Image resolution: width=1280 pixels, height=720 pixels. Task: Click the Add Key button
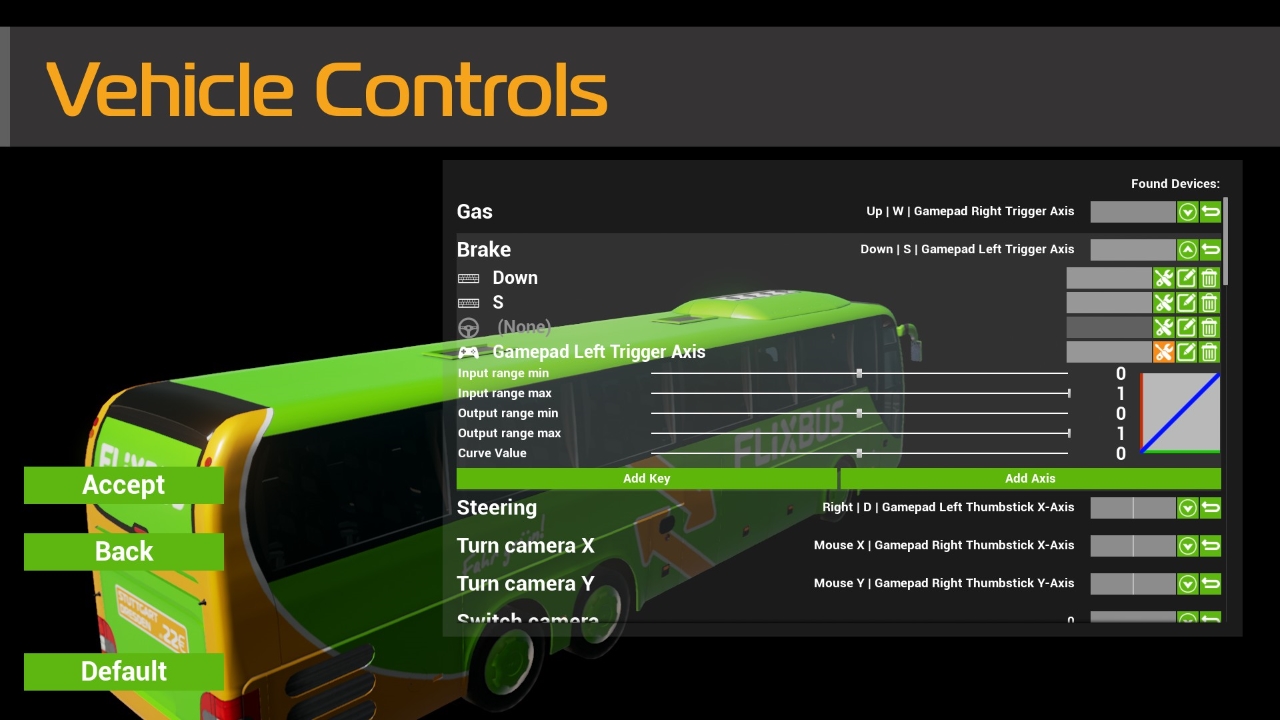click(x=647, y=478)
